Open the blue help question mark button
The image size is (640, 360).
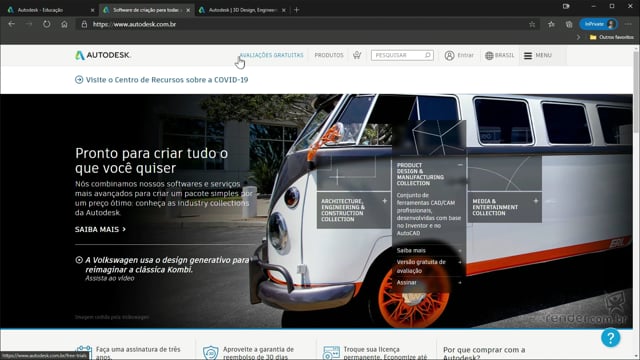(610, 338)
